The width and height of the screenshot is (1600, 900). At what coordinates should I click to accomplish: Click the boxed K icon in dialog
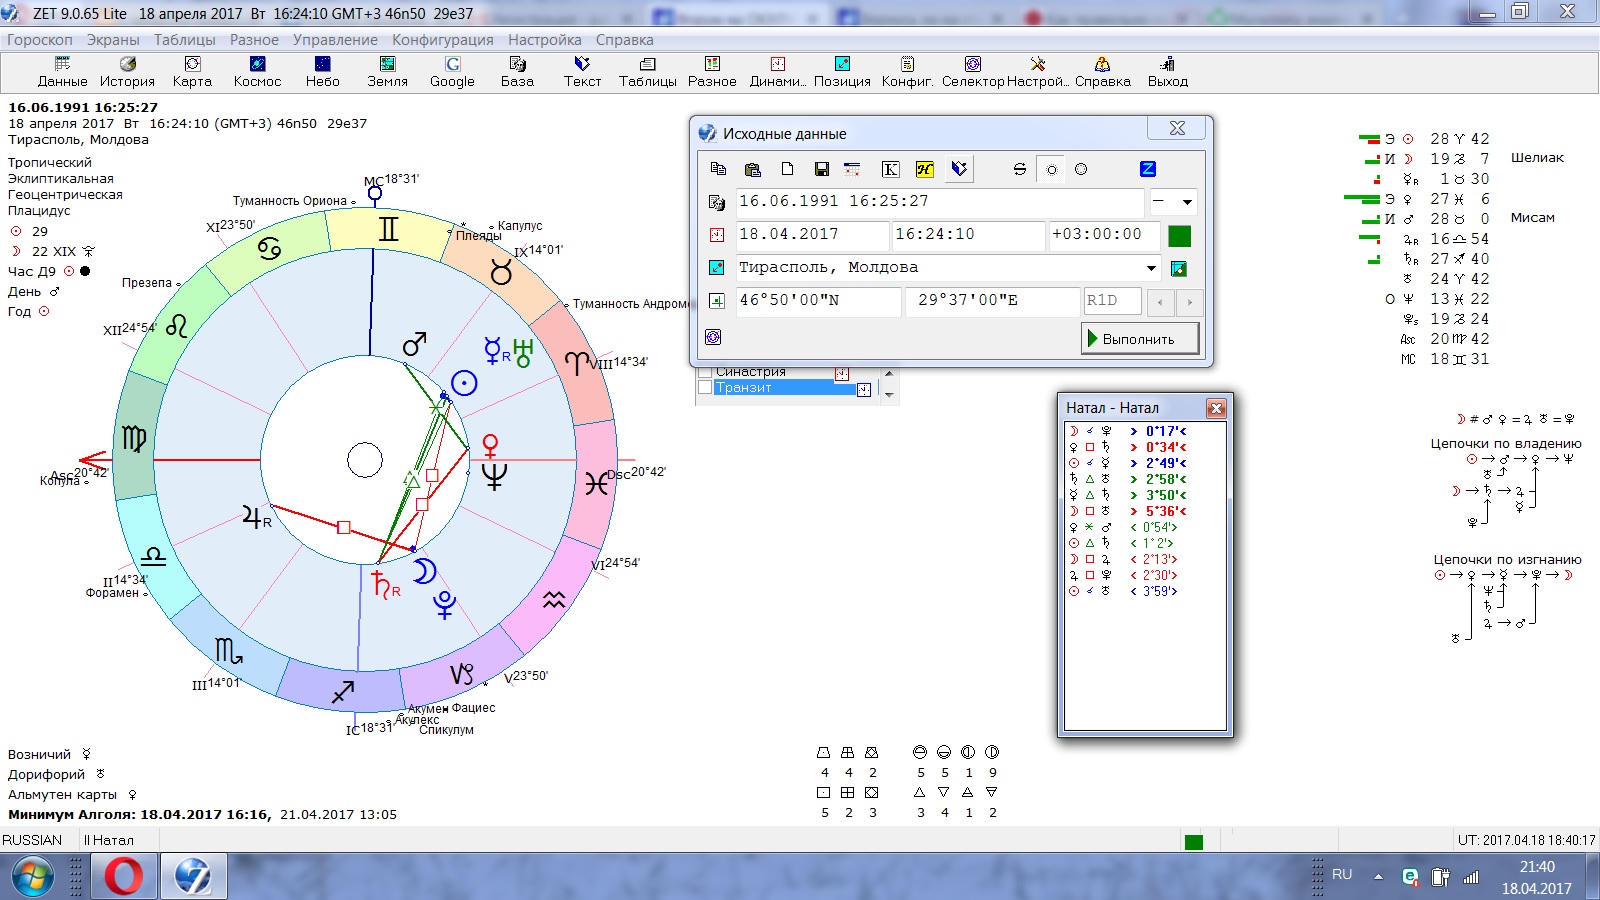point(889,169)
